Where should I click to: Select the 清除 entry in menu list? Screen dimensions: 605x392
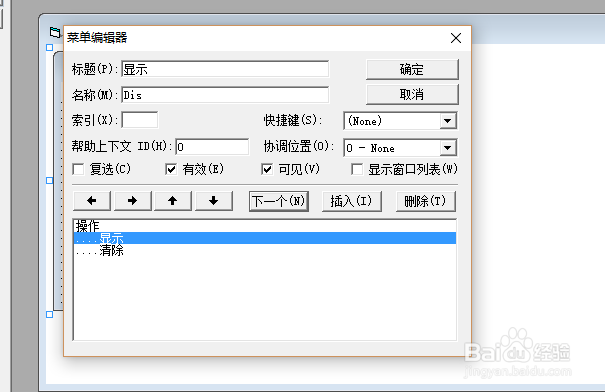pos(265,250)
